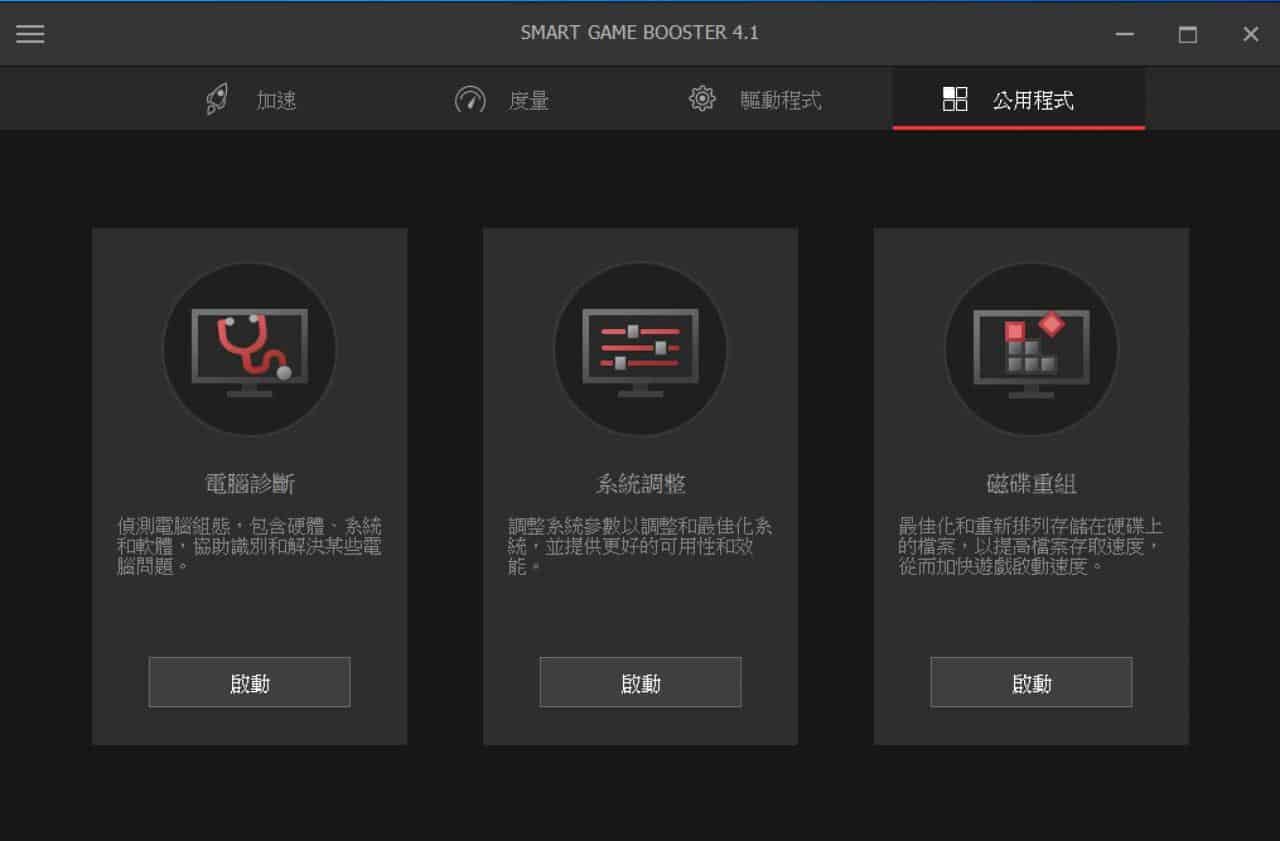Click the grid icon for 公用程式
Viewport: 1280px width, 841px height.
955,99
